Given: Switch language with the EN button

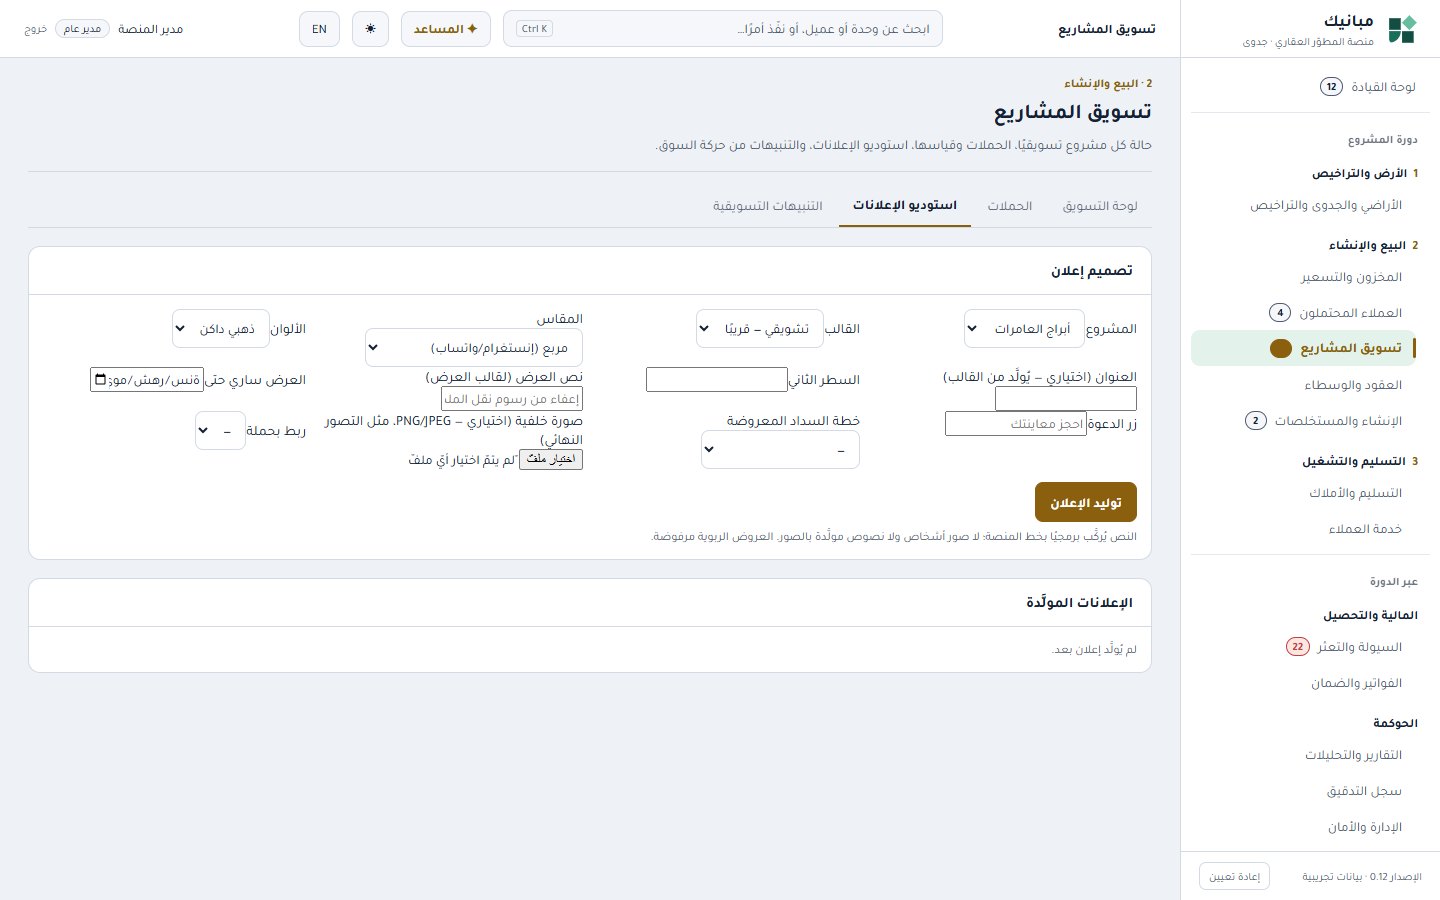Looking at the screenshot, I should (x=319, y=29).
